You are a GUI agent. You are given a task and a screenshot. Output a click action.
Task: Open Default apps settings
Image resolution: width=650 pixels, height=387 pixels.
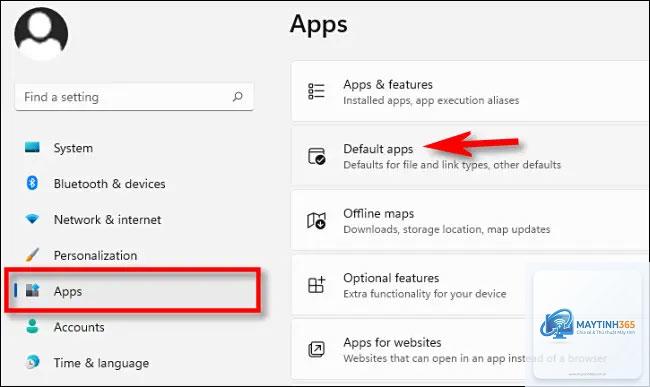click(470, 156)
